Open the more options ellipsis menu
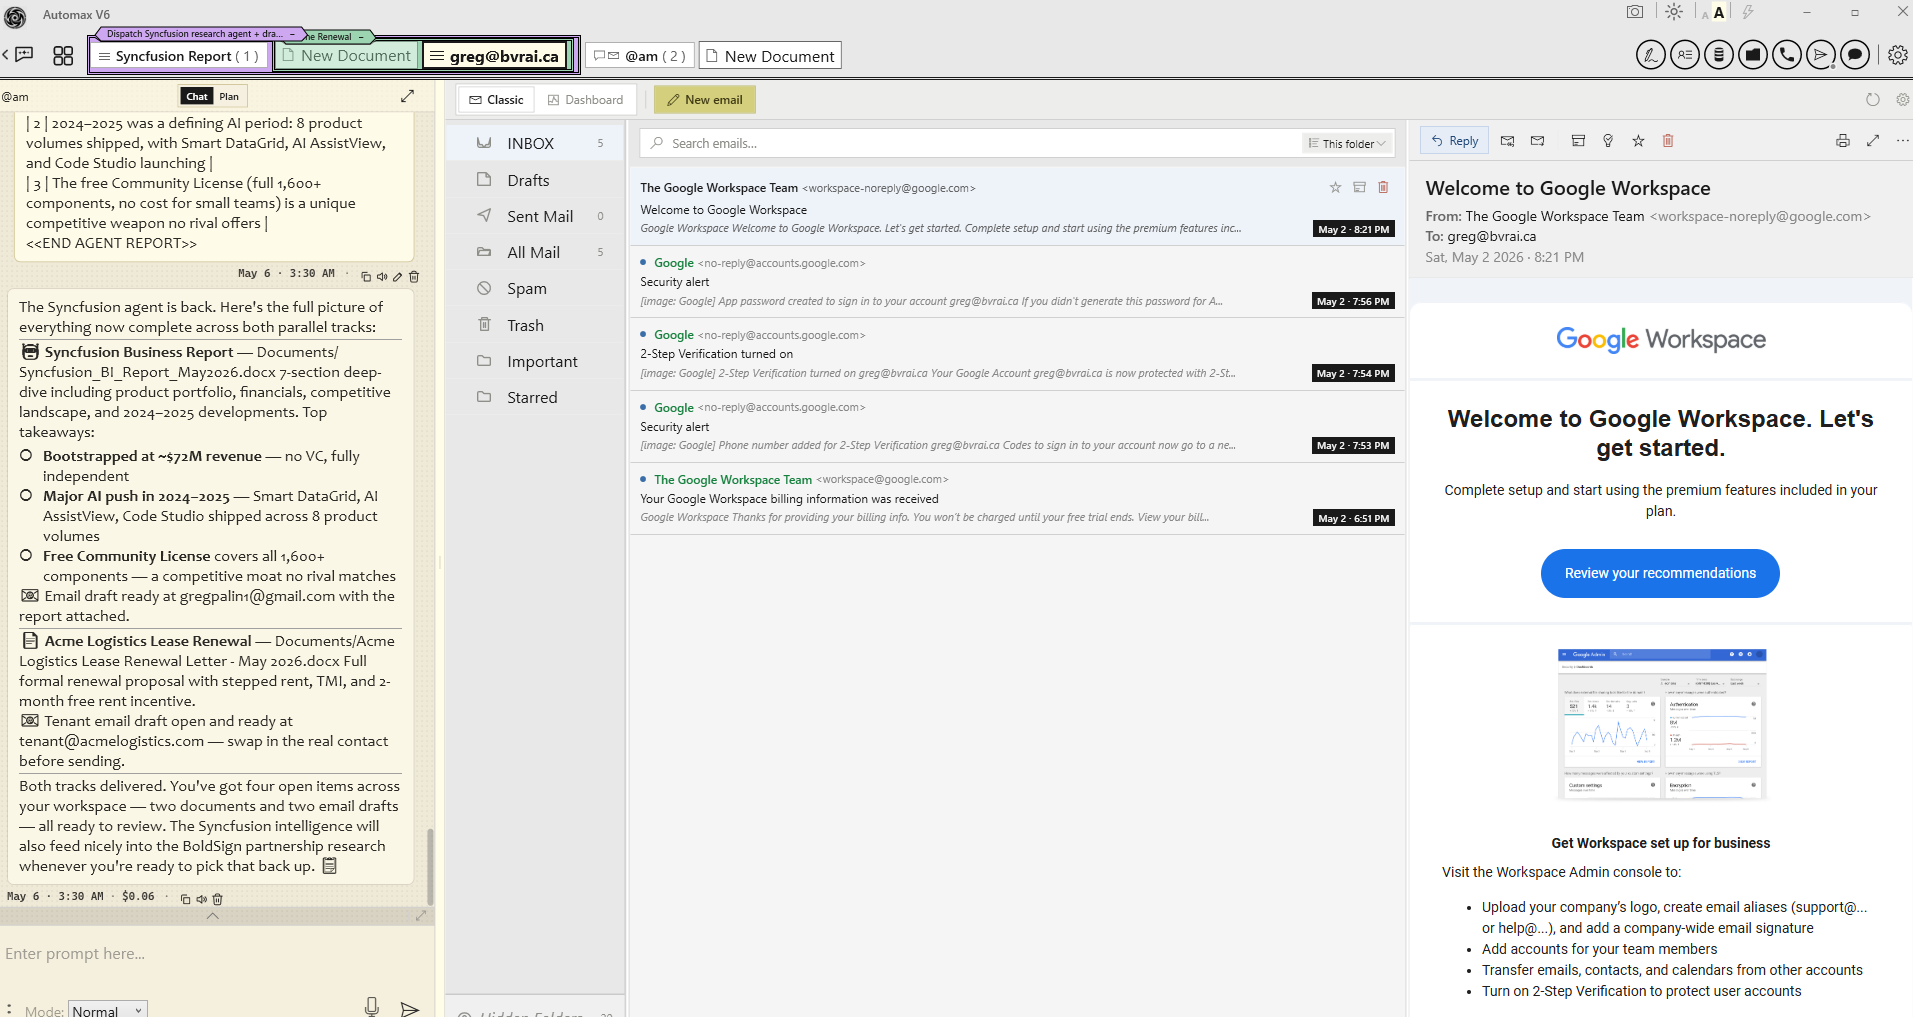The width and height of the screenshot is (1913, 1017). tap(1902, 141)
